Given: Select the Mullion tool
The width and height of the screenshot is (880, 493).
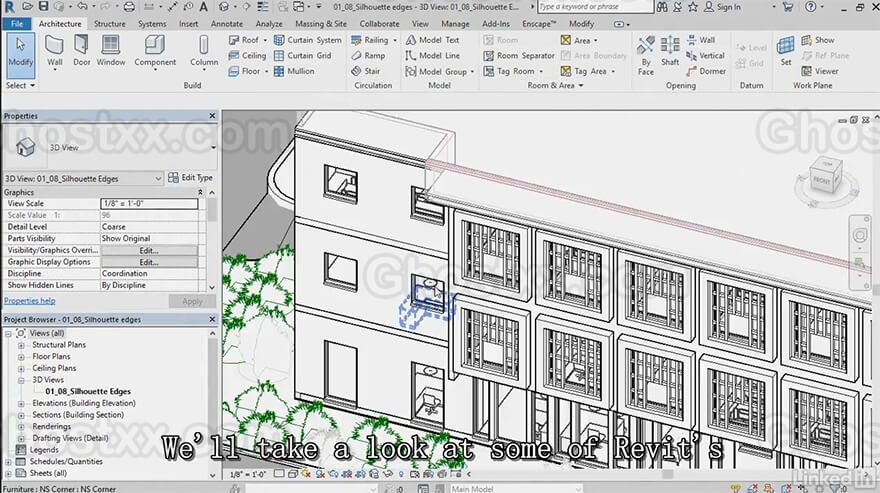Looking at the screenshot, I should pyautogui.click(x=294, y=71).
